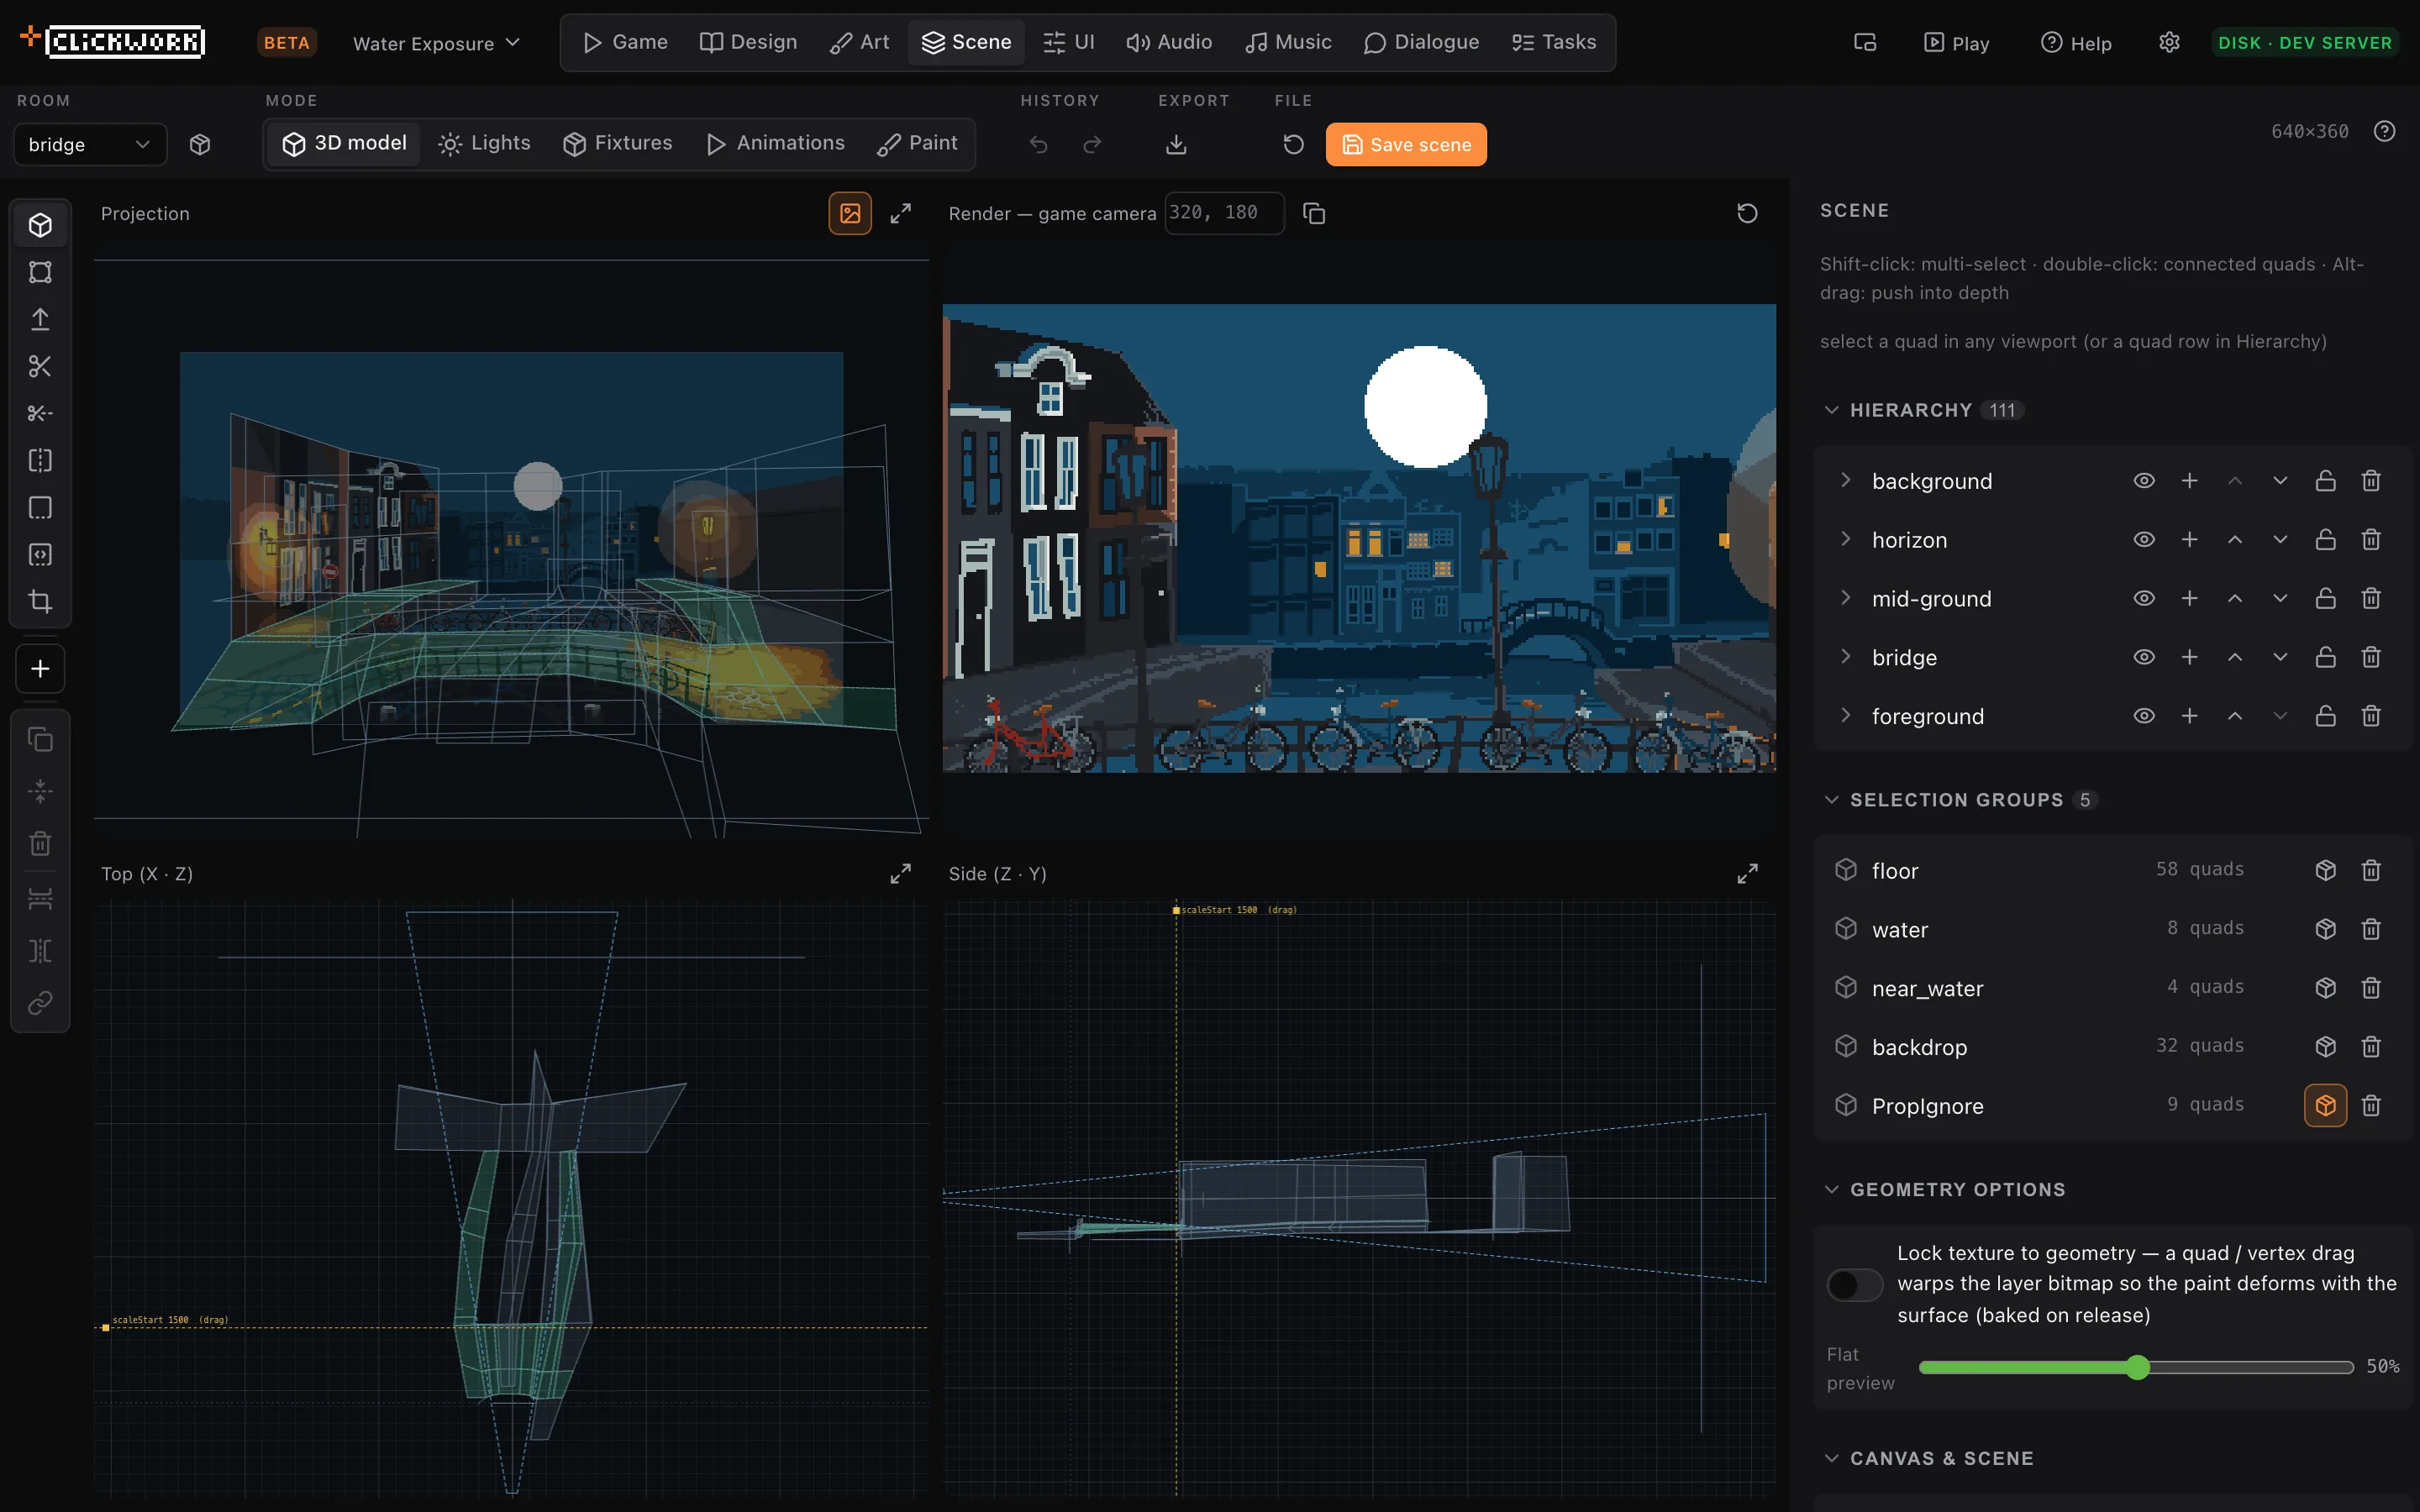Image resolution: width=2420 pixels, height=1512 pixels.
Task: Click the DISK · DEV SERVER status badge
Action: [2304, 43]
